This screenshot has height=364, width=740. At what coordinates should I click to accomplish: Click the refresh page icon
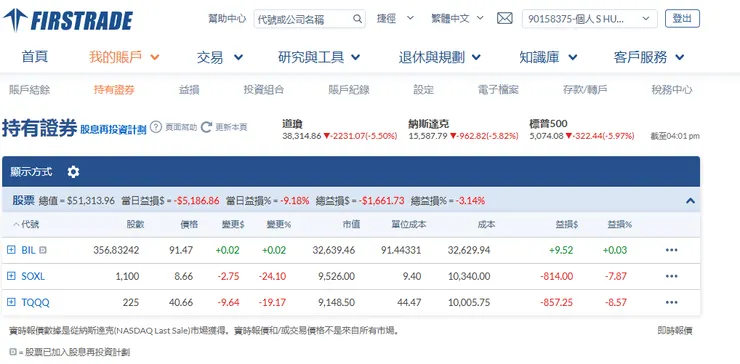coord(206,127)
